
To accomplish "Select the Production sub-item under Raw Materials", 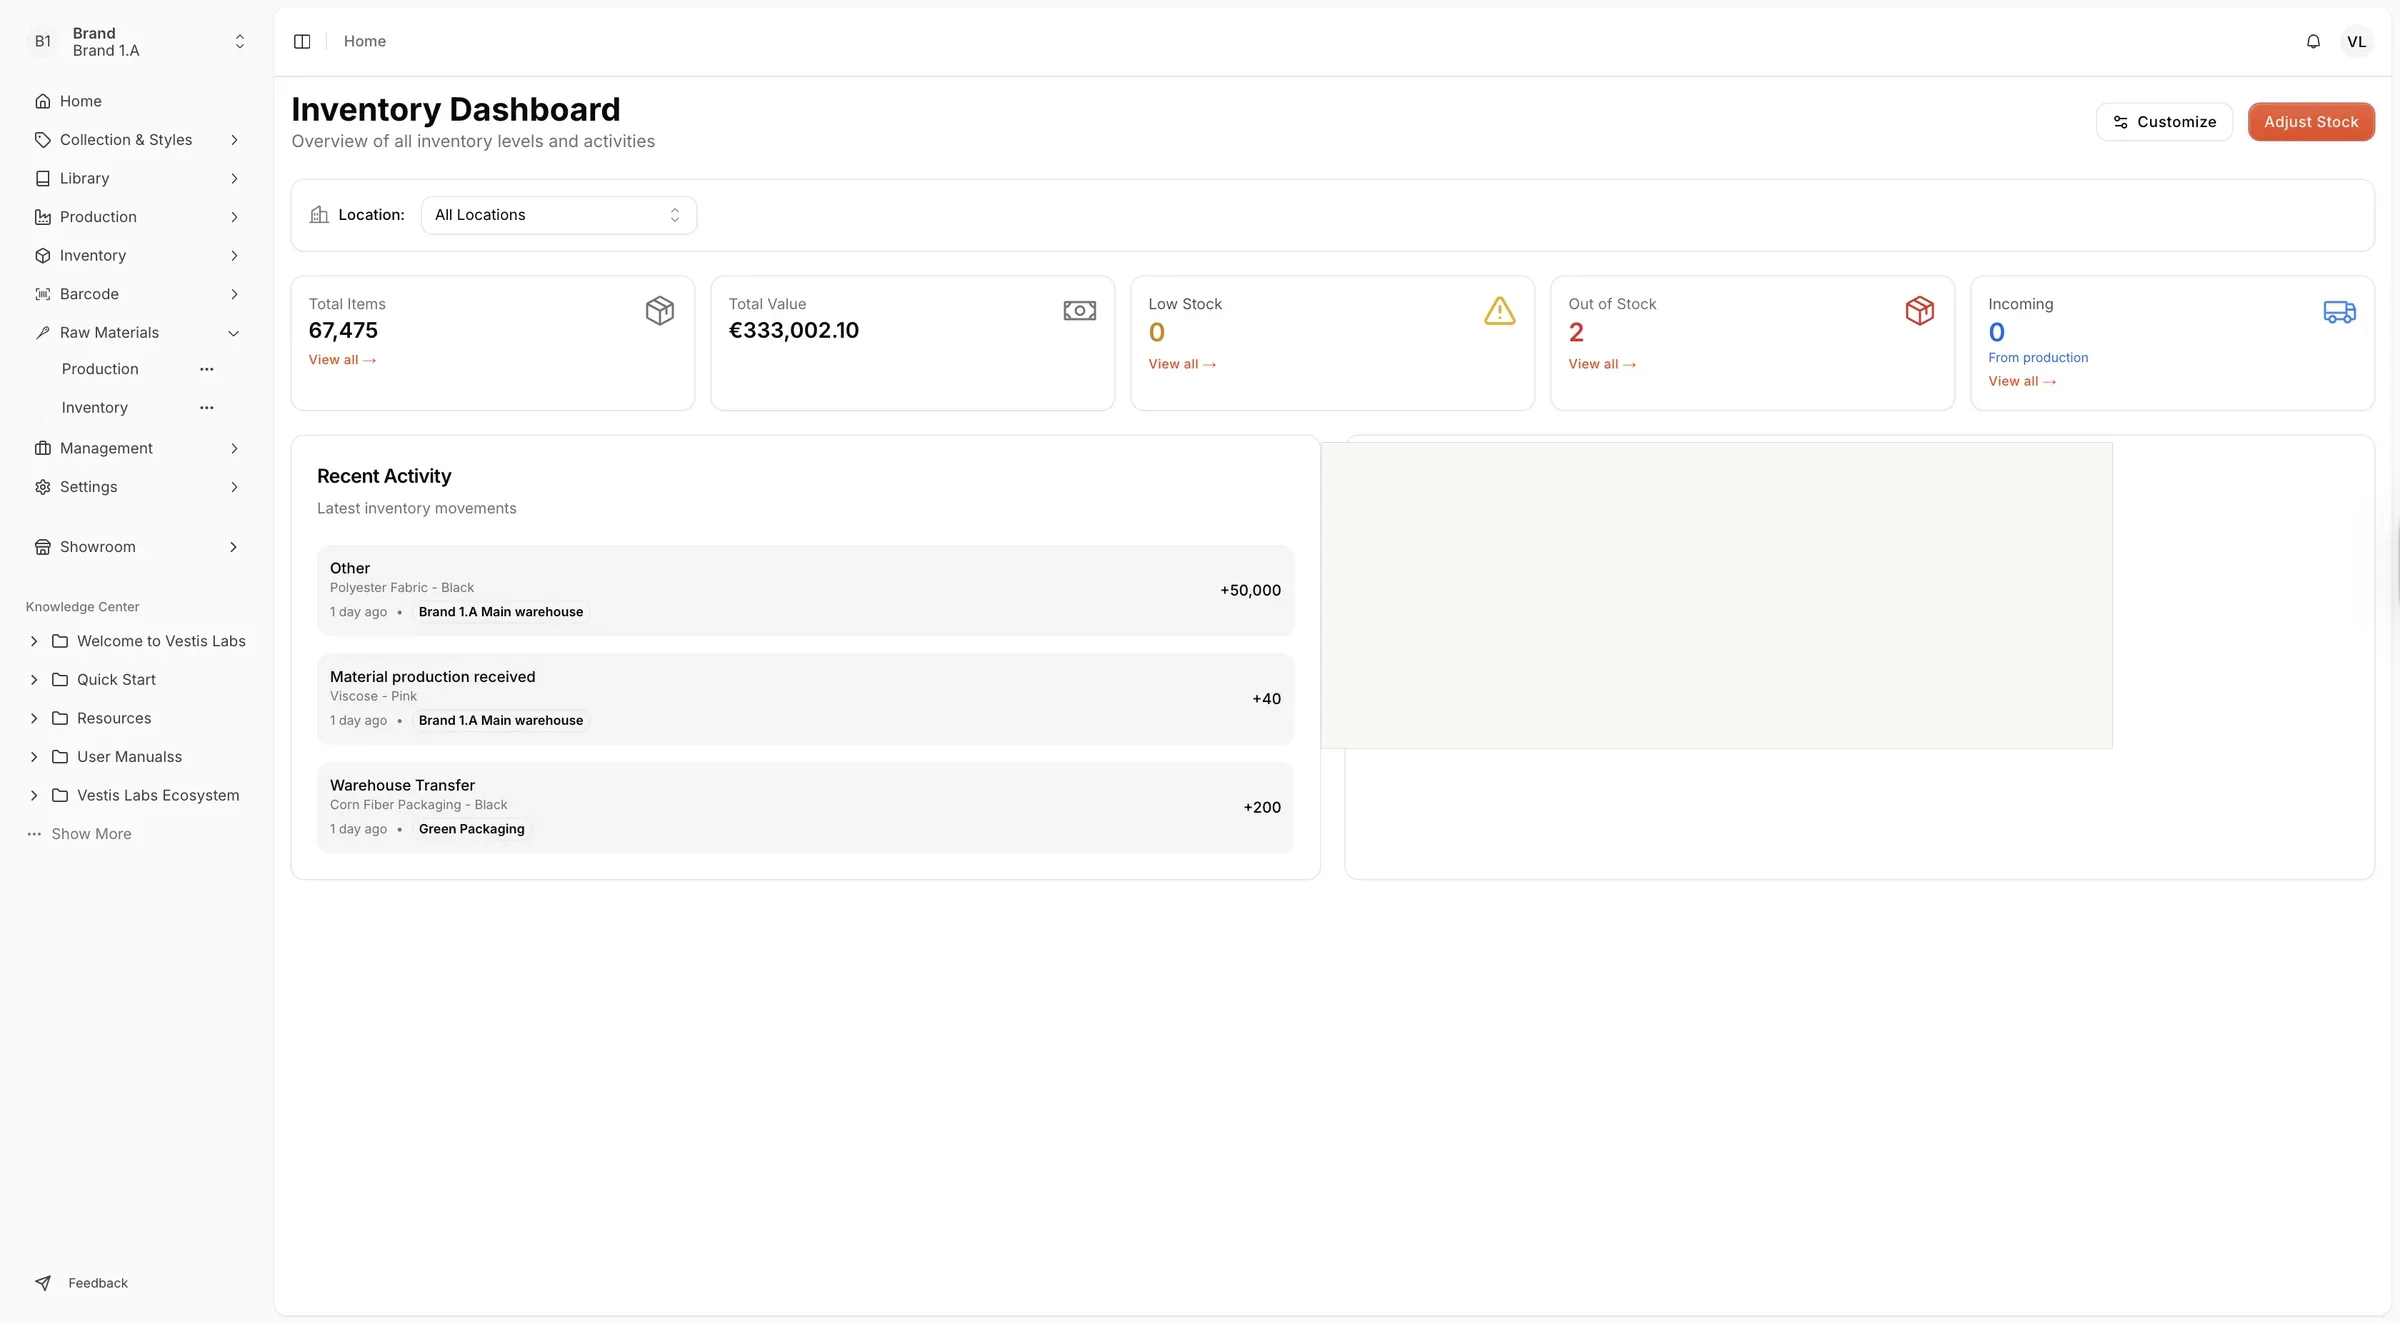I will (100, 369).
